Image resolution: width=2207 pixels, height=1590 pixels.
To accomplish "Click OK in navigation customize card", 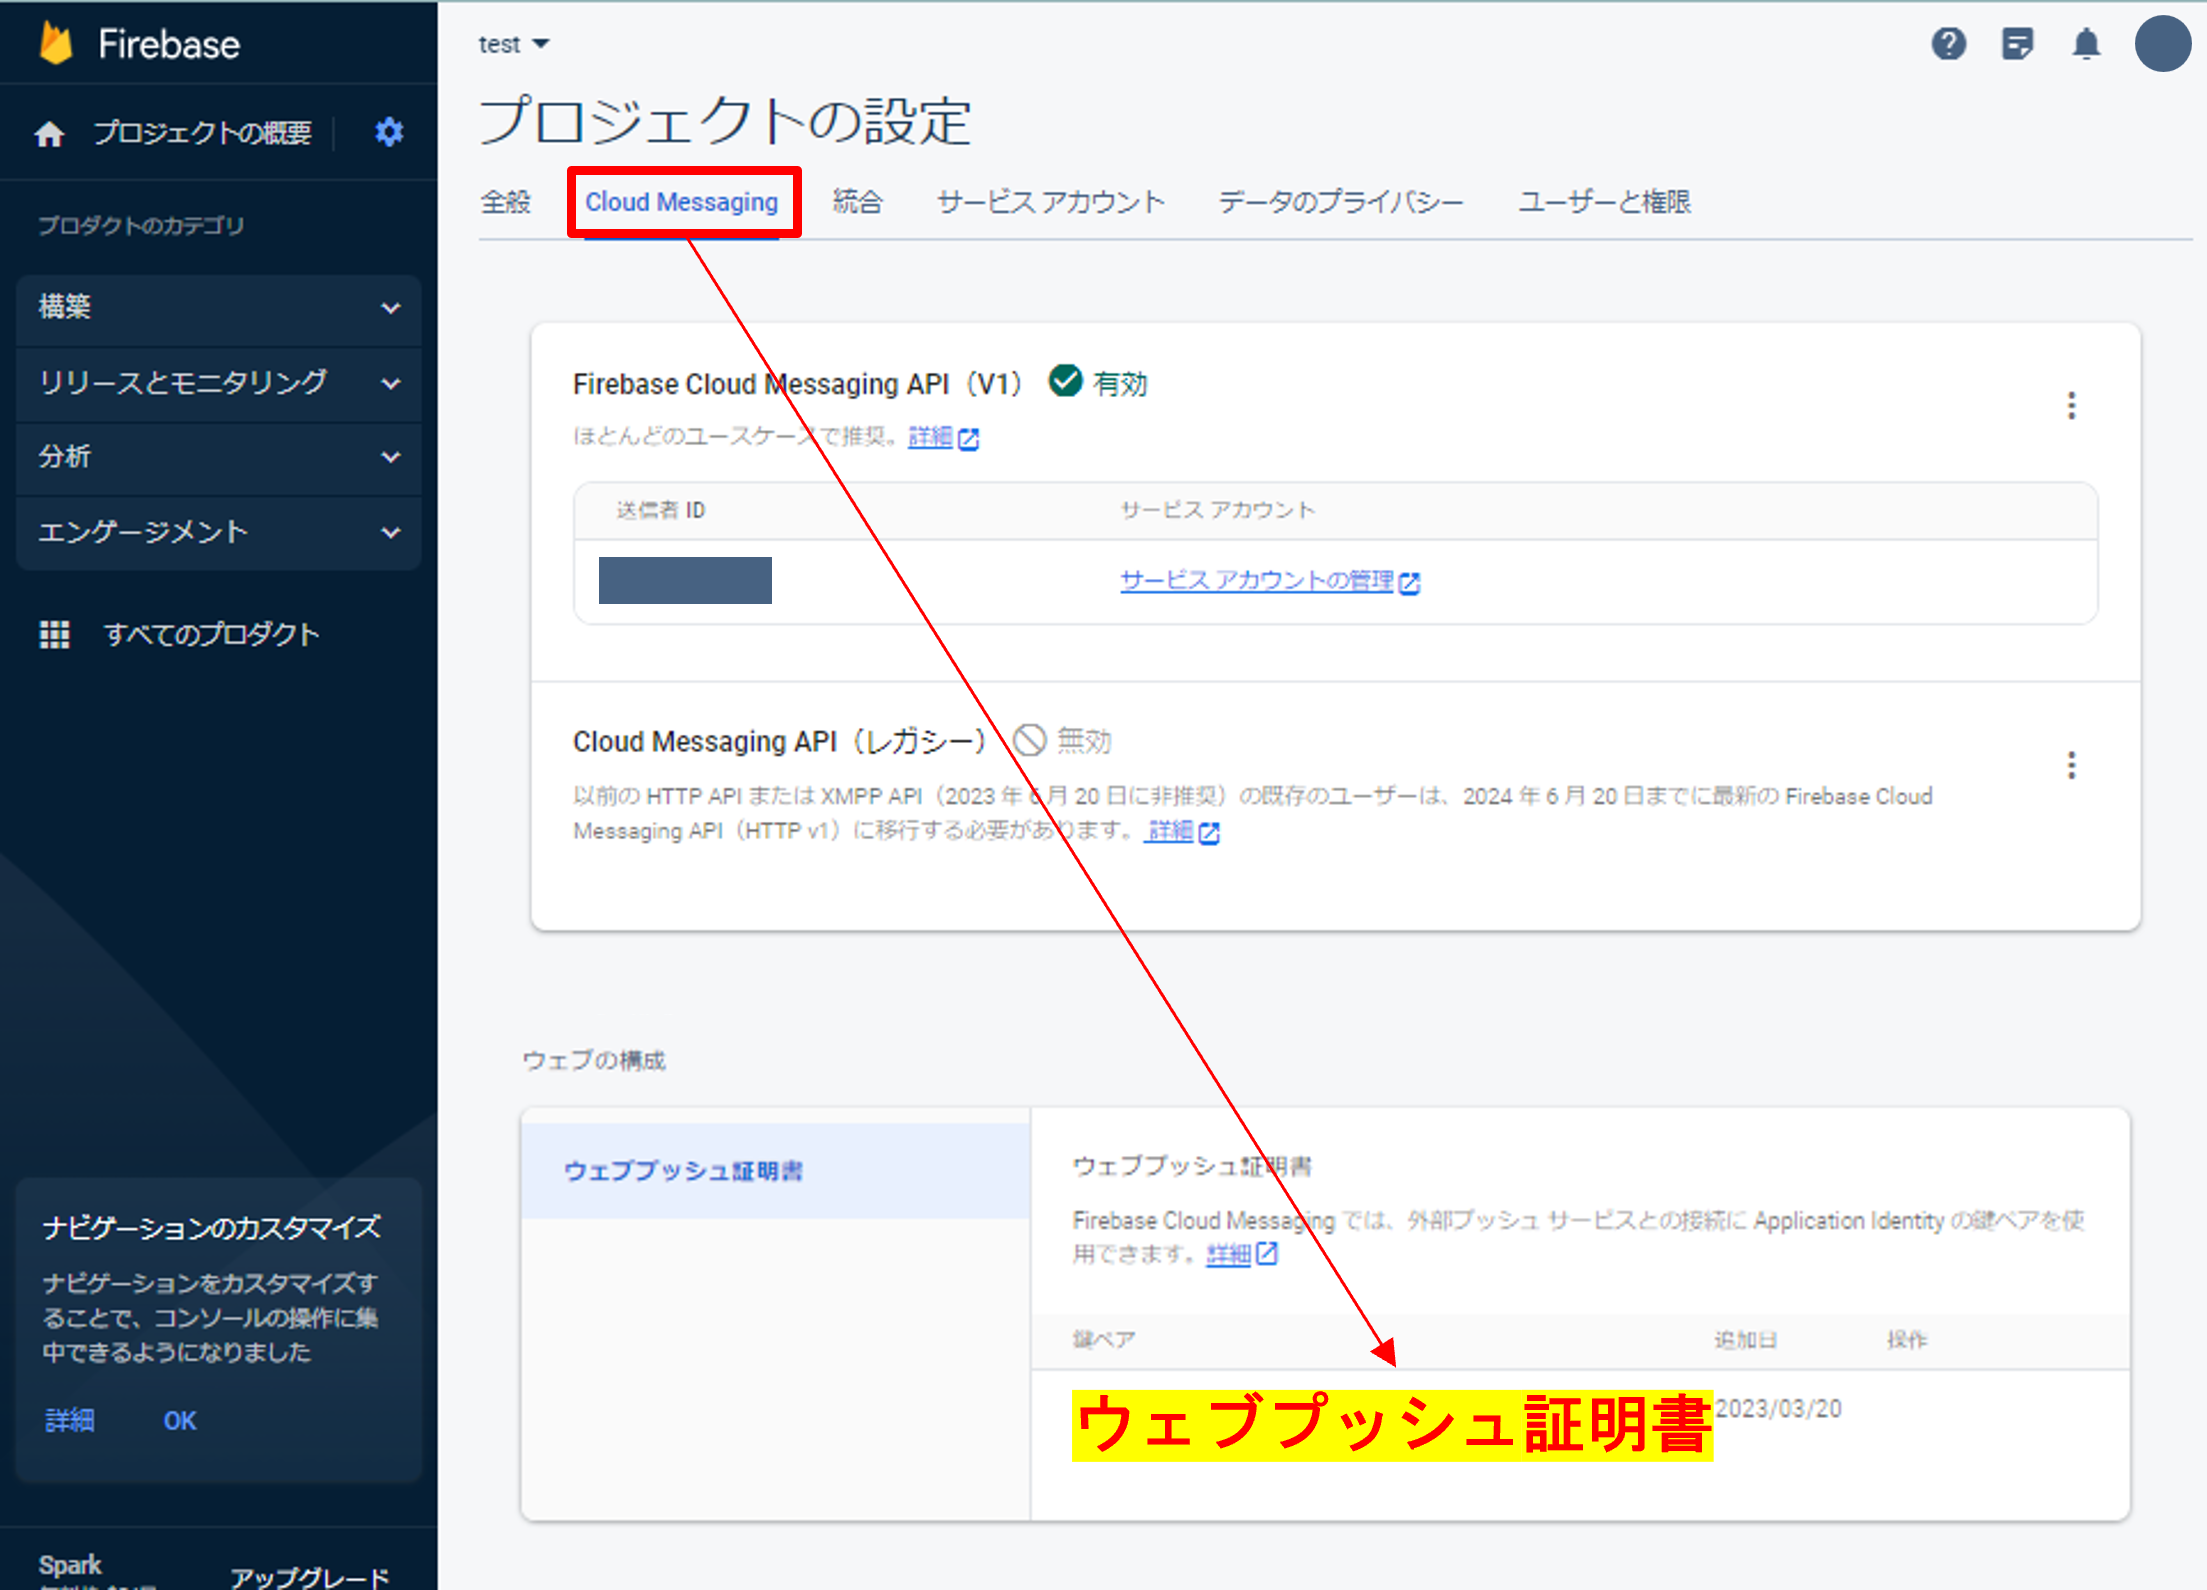I will (180, 1421).
